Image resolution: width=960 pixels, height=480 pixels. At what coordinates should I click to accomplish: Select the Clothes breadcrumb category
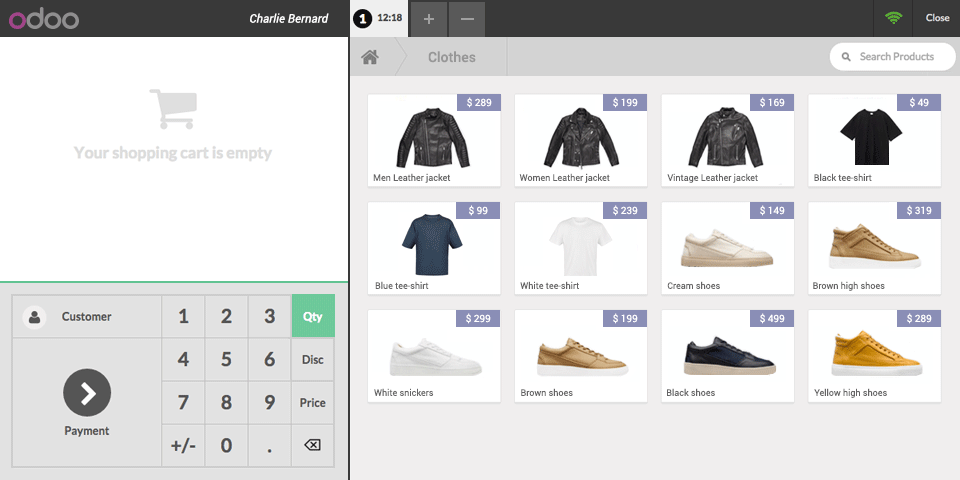click(452, 58)
